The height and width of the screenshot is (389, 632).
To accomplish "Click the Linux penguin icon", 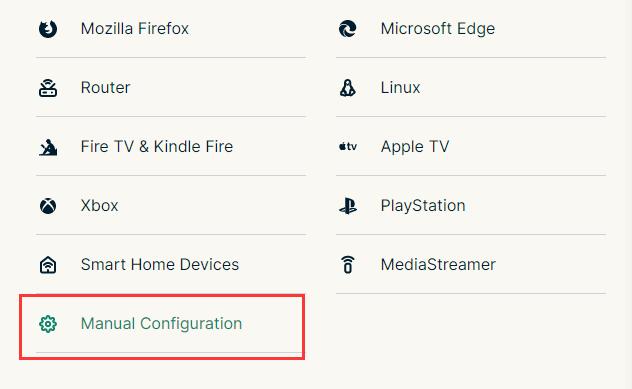I will point(347,88).
